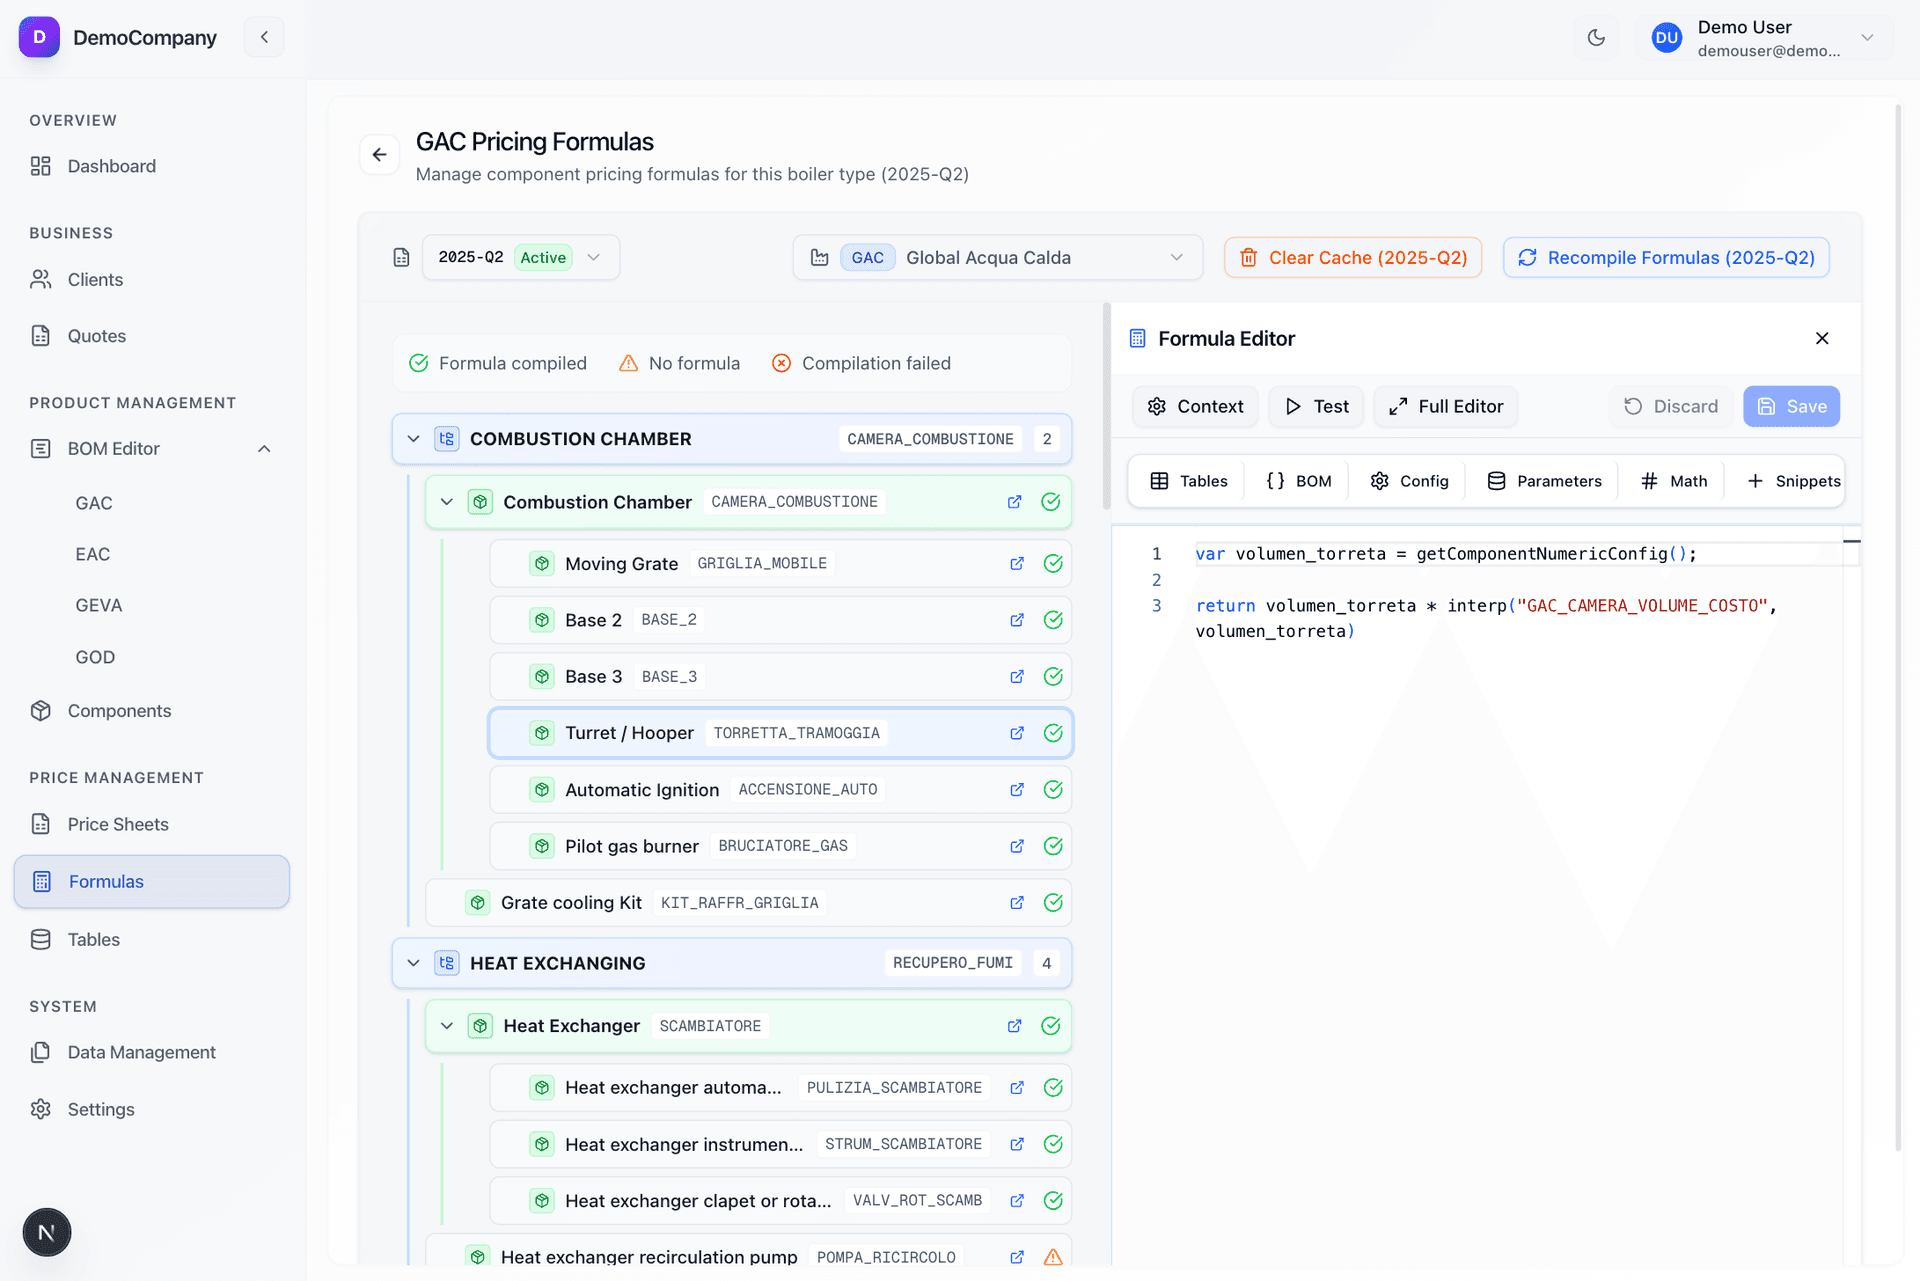Click the component tree vertical scrollbar
Screen dimensions: 1920x1281
tap(1106, 406)
